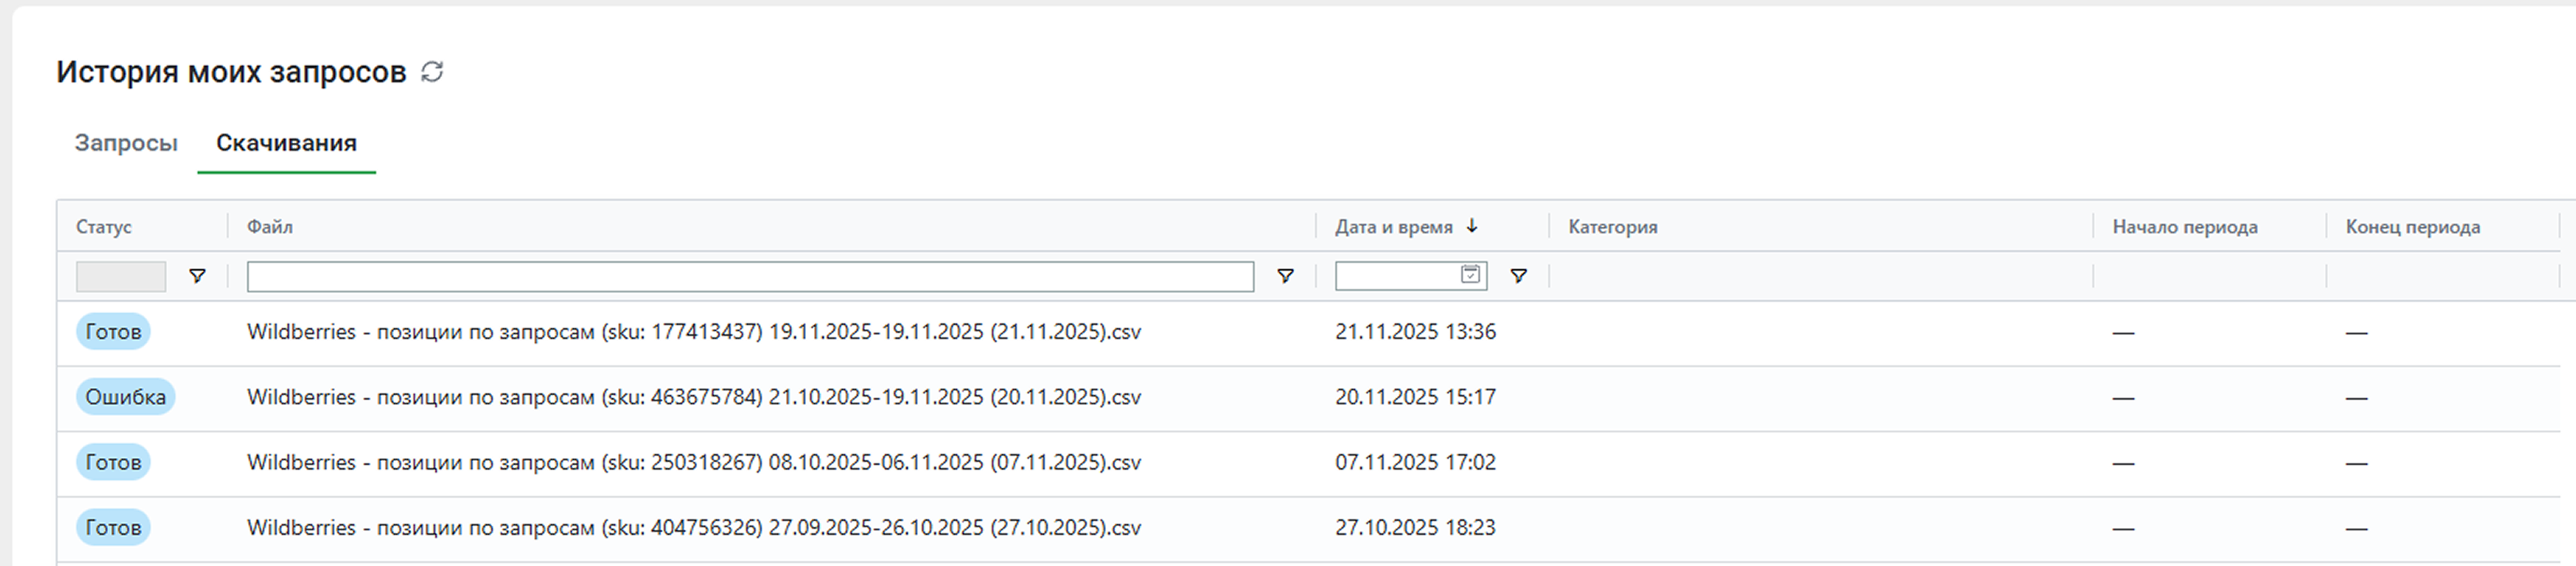Toggle sort arrow on Дата и время header
The width and height of the screenshot is (2576, 566).
tap(1472, 226)
